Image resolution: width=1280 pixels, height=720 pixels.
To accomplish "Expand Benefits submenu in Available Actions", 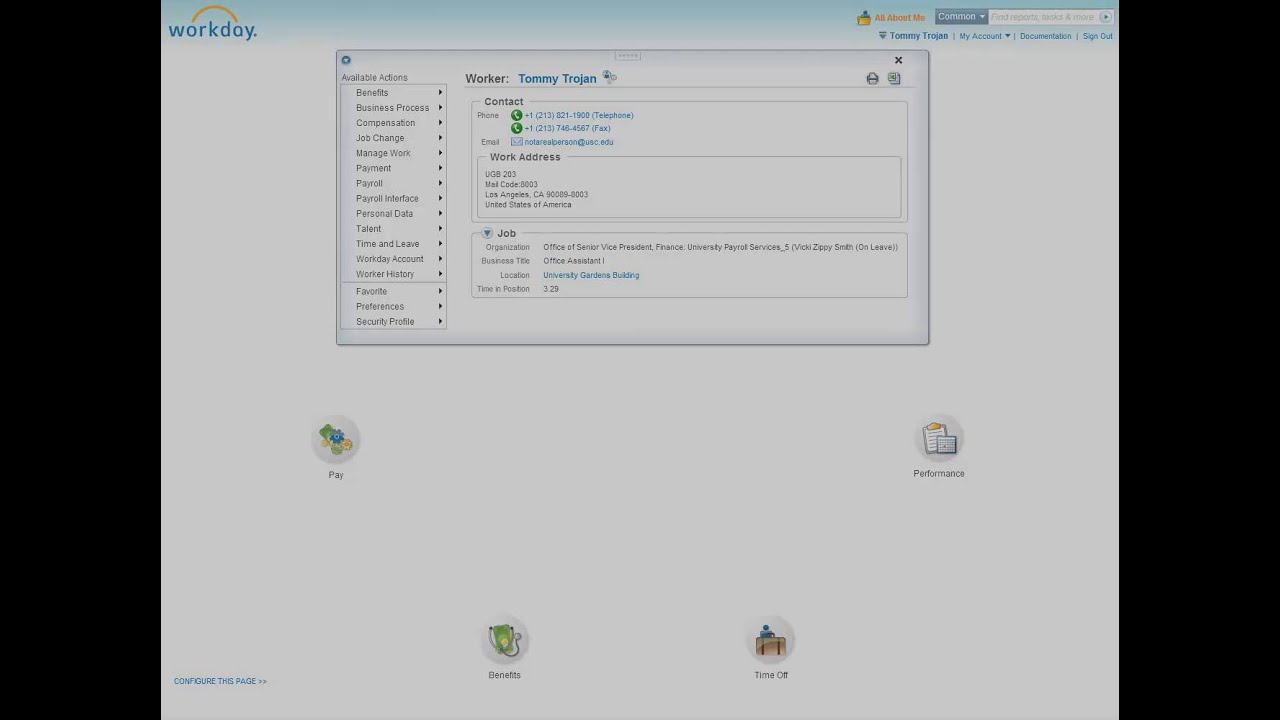I will tap(393, 93).
